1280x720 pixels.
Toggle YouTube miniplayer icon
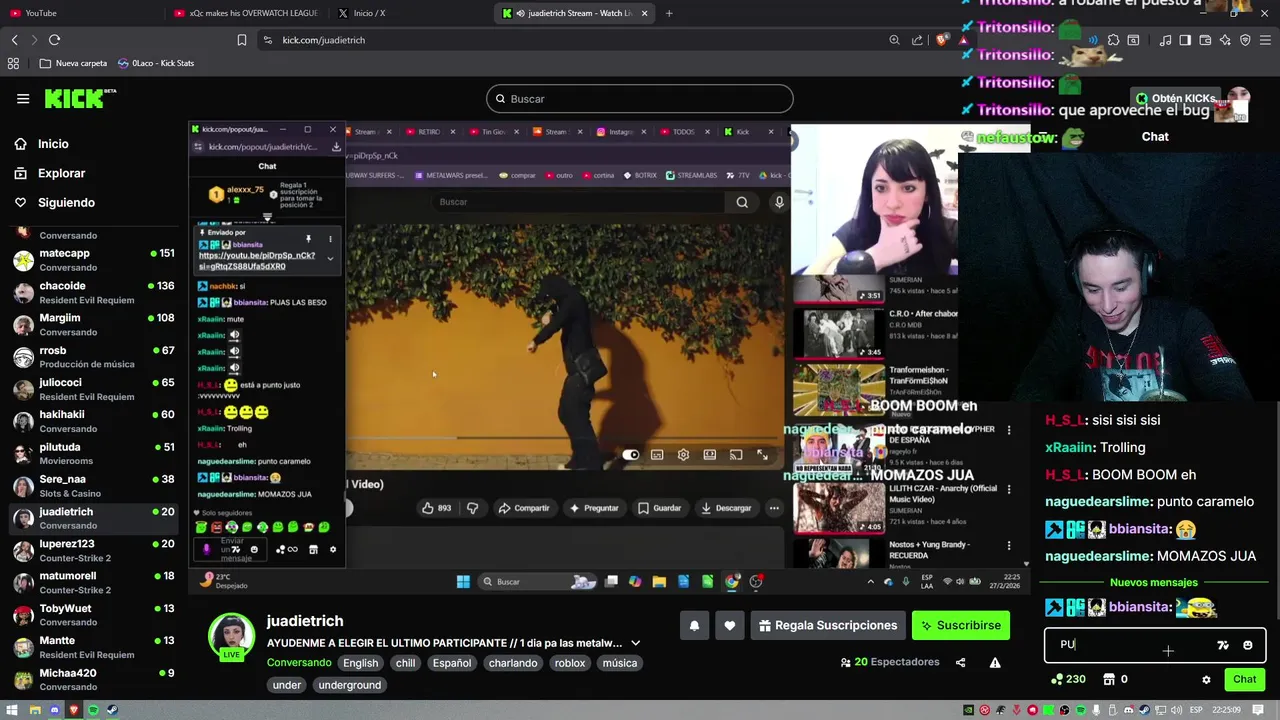pos(709,455)
